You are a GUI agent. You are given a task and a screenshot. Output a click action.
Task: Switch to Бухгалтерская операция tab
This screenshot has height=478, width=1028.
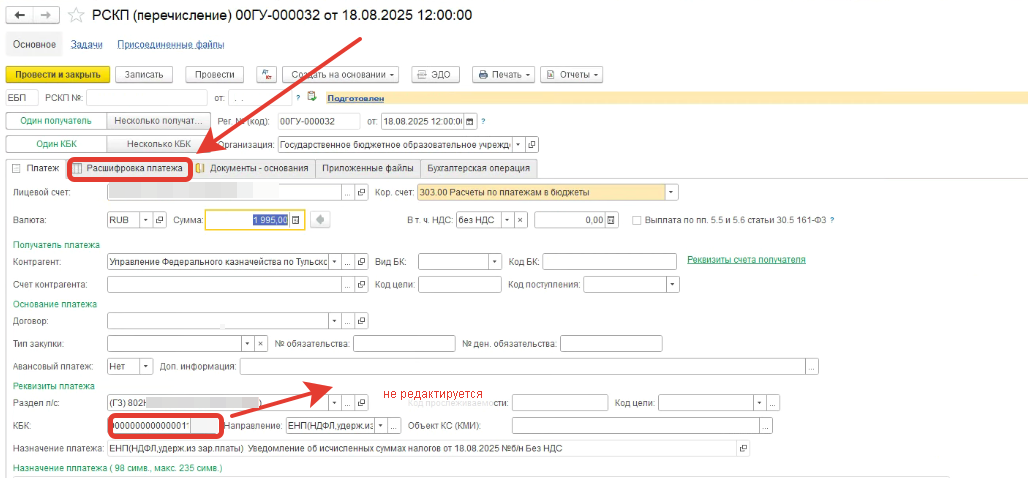[x=479, y=168]
